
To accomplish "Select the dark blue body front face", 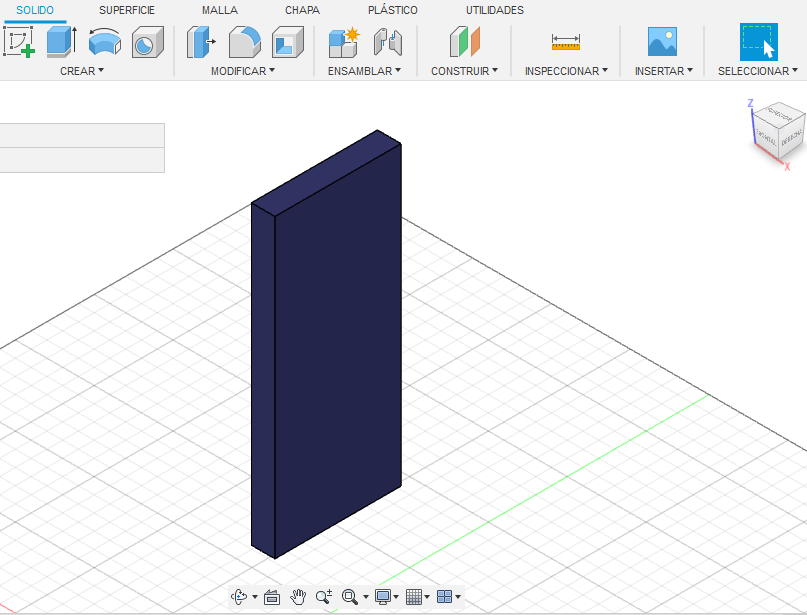I will pos(338,350).
